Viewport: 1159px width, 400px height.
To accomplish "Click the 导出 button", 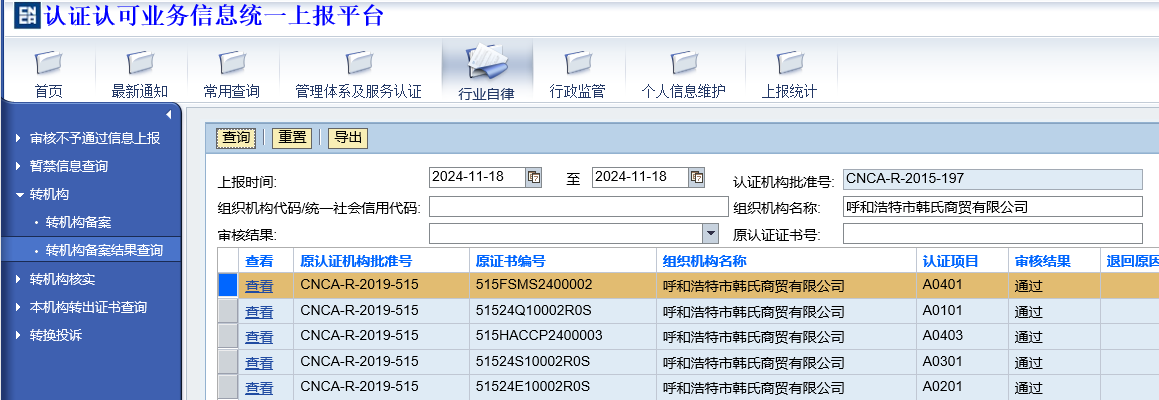I will (347, 138).
